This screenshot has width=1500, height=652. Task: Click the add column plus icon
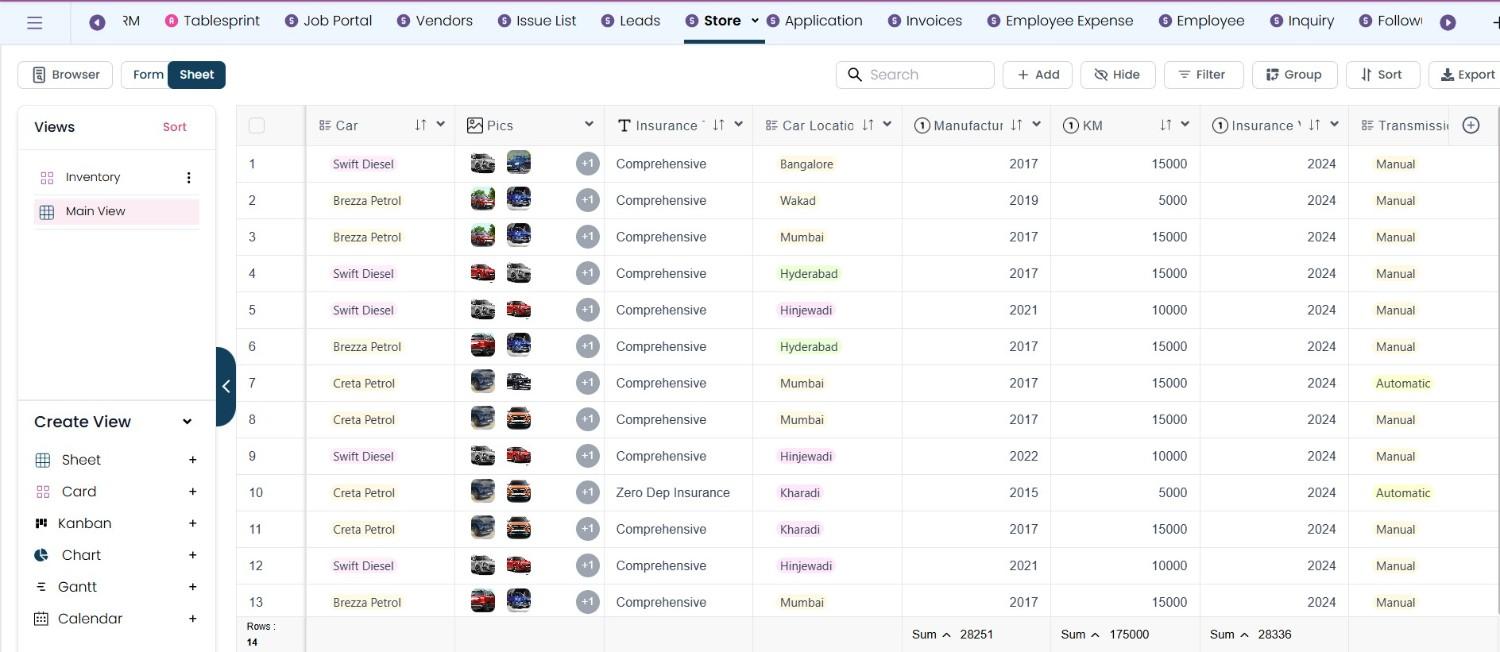point(1470,125)
